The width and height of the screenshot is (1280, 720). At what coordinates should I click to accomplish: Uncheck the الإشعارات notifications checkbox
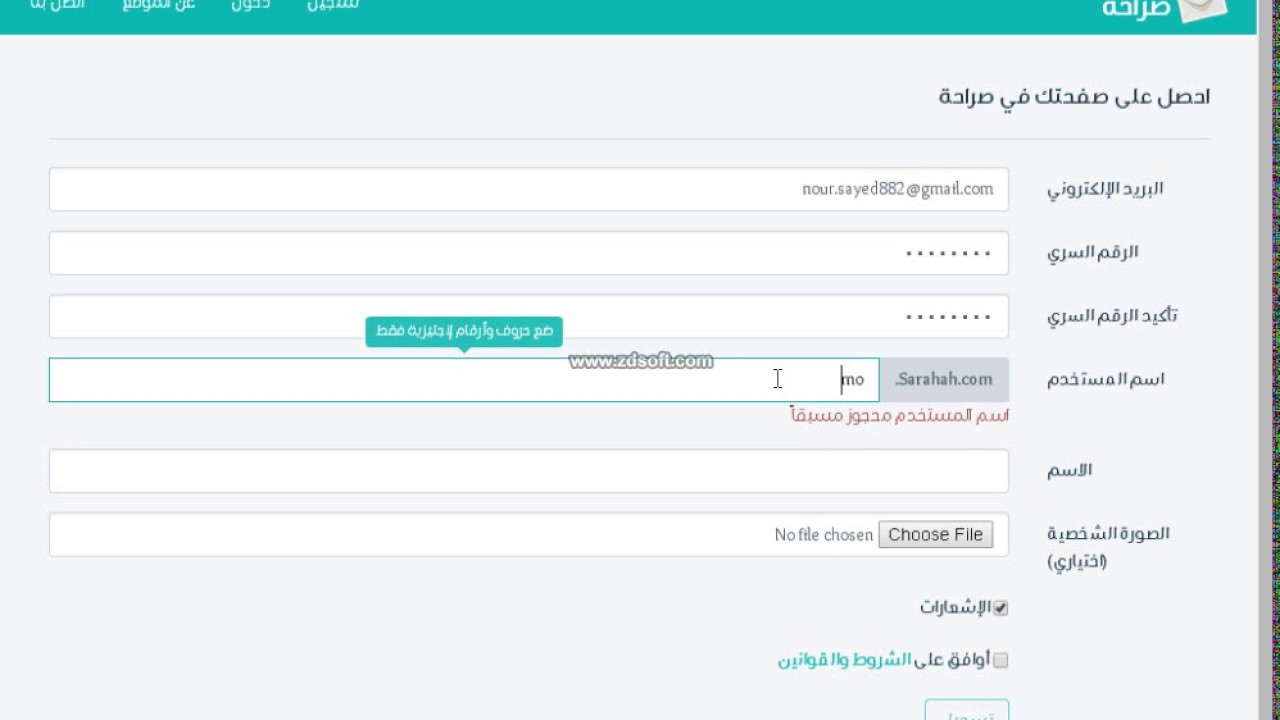point(1000,608)
